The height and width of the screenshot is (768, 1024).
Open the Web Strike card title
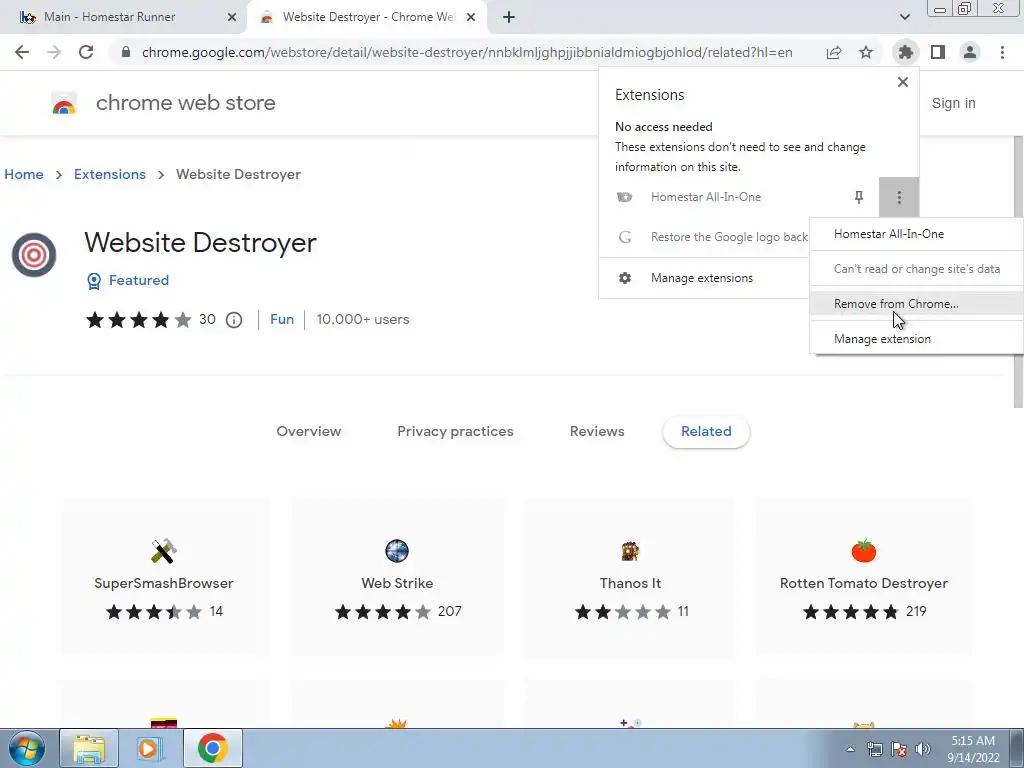tap(397, 583)
